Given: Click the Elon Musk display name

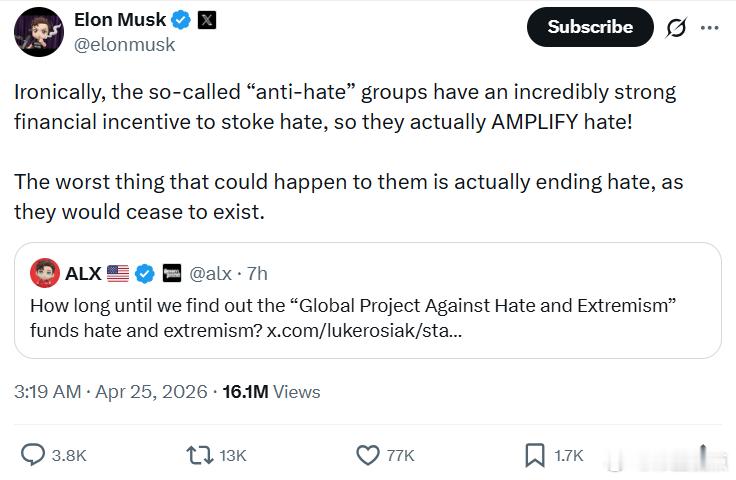Looking at the screenshot, I should [120, 19].
